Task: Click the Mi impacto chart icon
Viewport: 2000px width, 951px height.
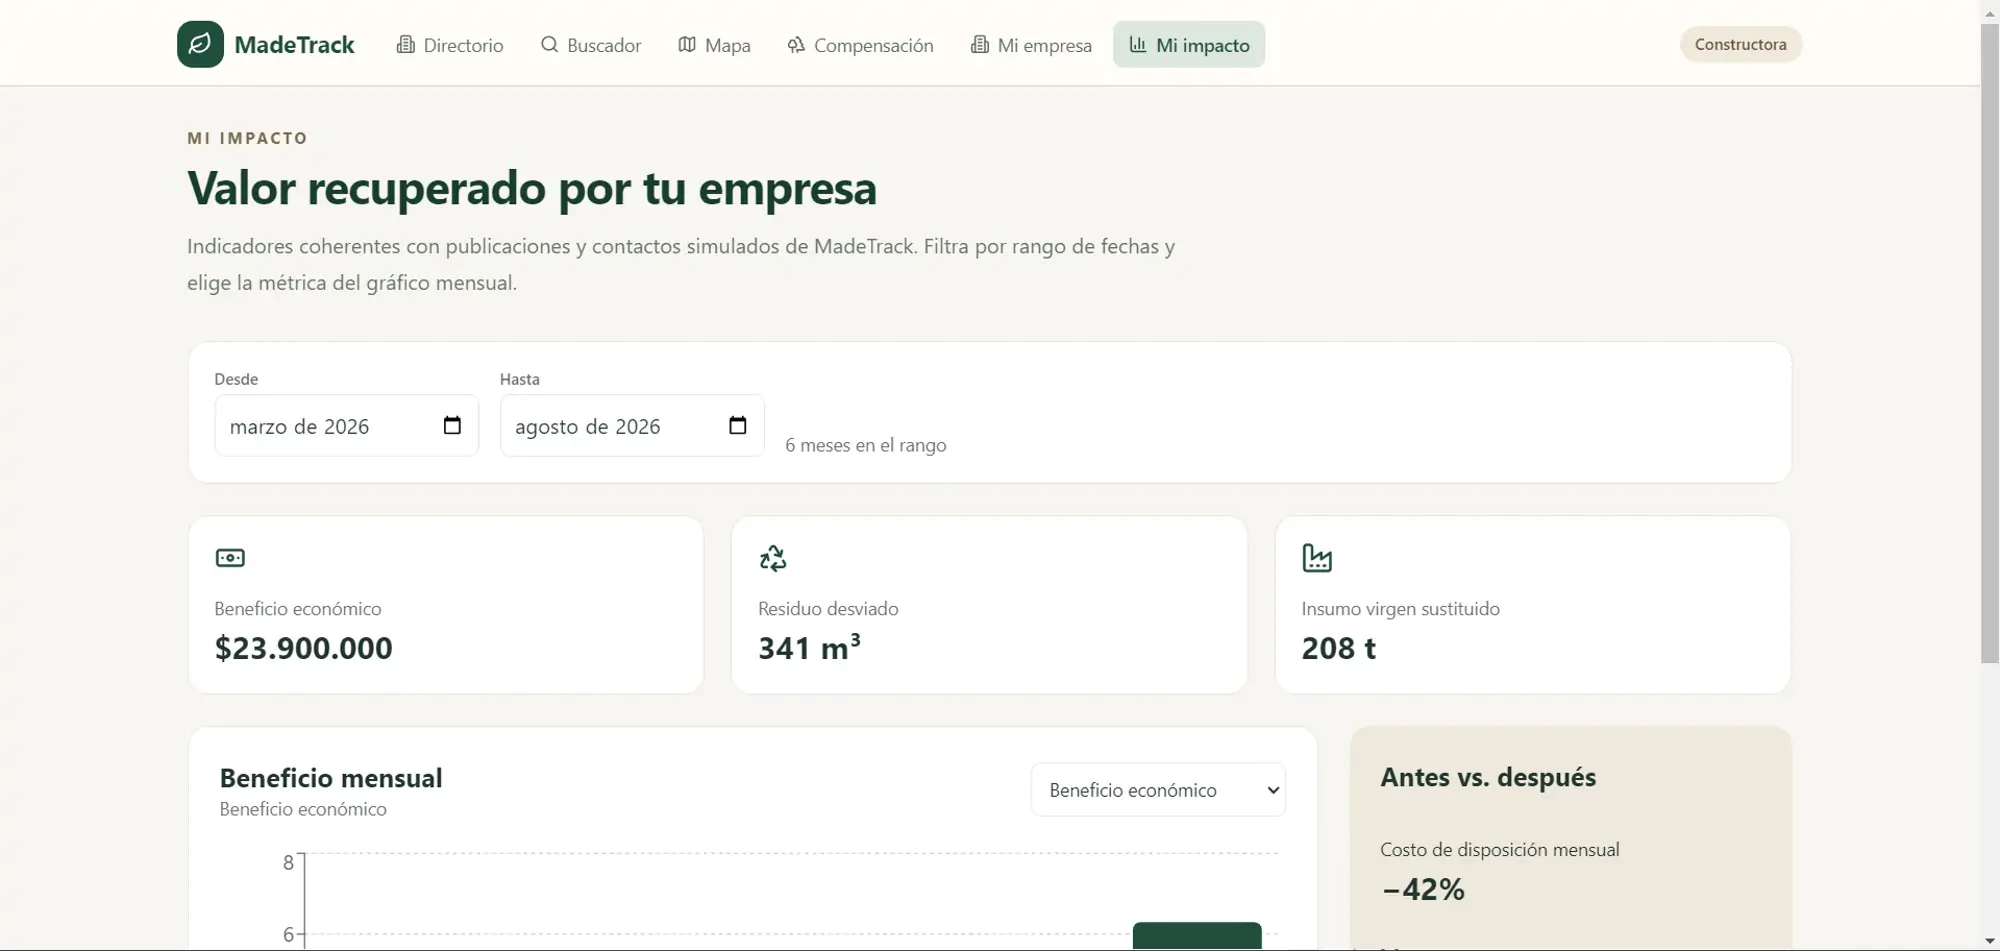Action: pyautogui.click(x=1138, y=45)
